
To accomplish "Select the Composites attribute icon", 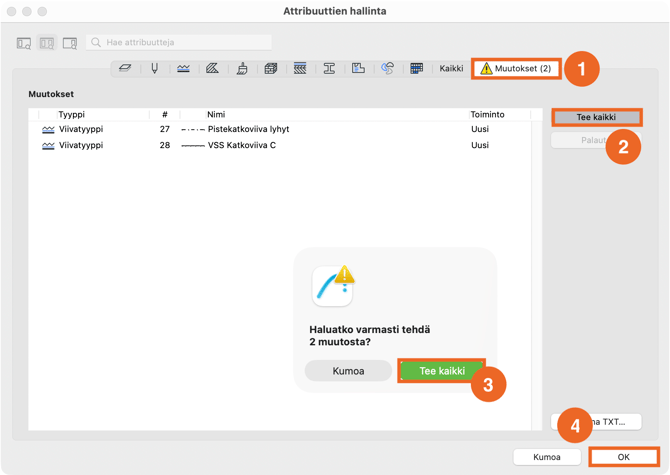I will pyautogui.click(x=300, y=69).
